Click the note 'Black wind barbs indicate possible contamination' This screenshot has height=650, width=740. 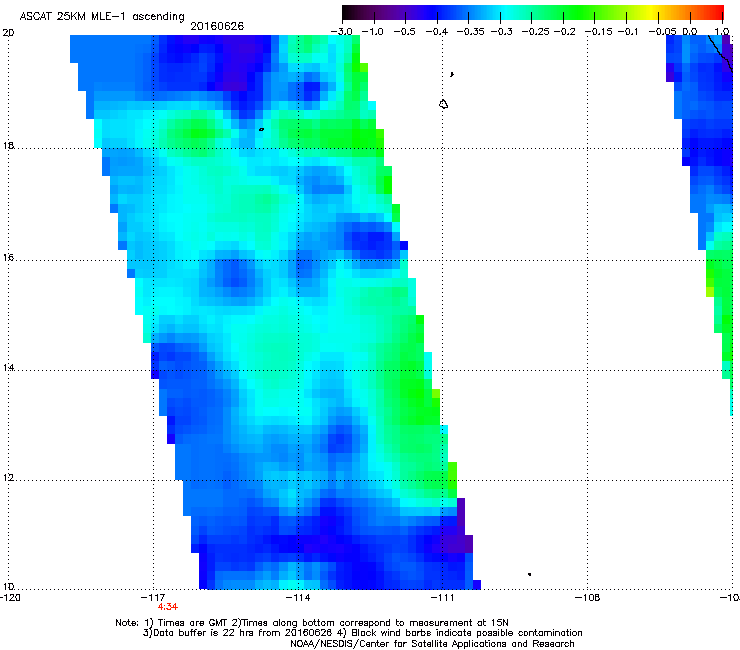pos(467,633)
